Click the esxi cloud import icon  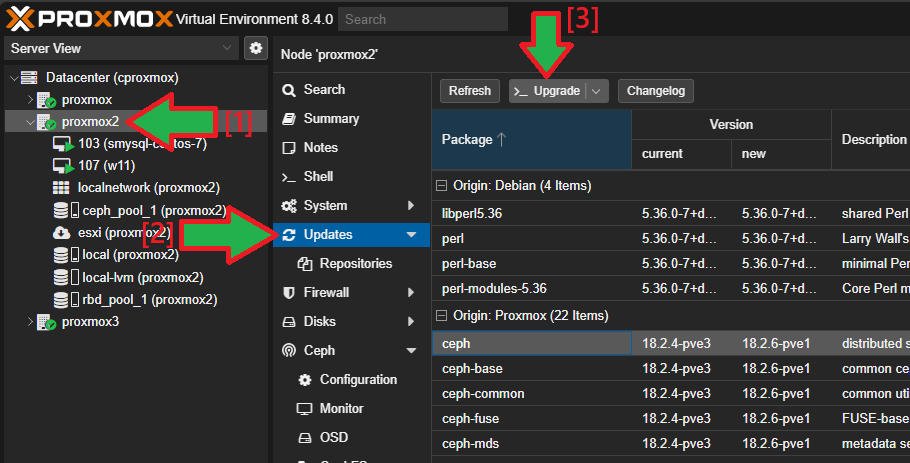(61, 233)
